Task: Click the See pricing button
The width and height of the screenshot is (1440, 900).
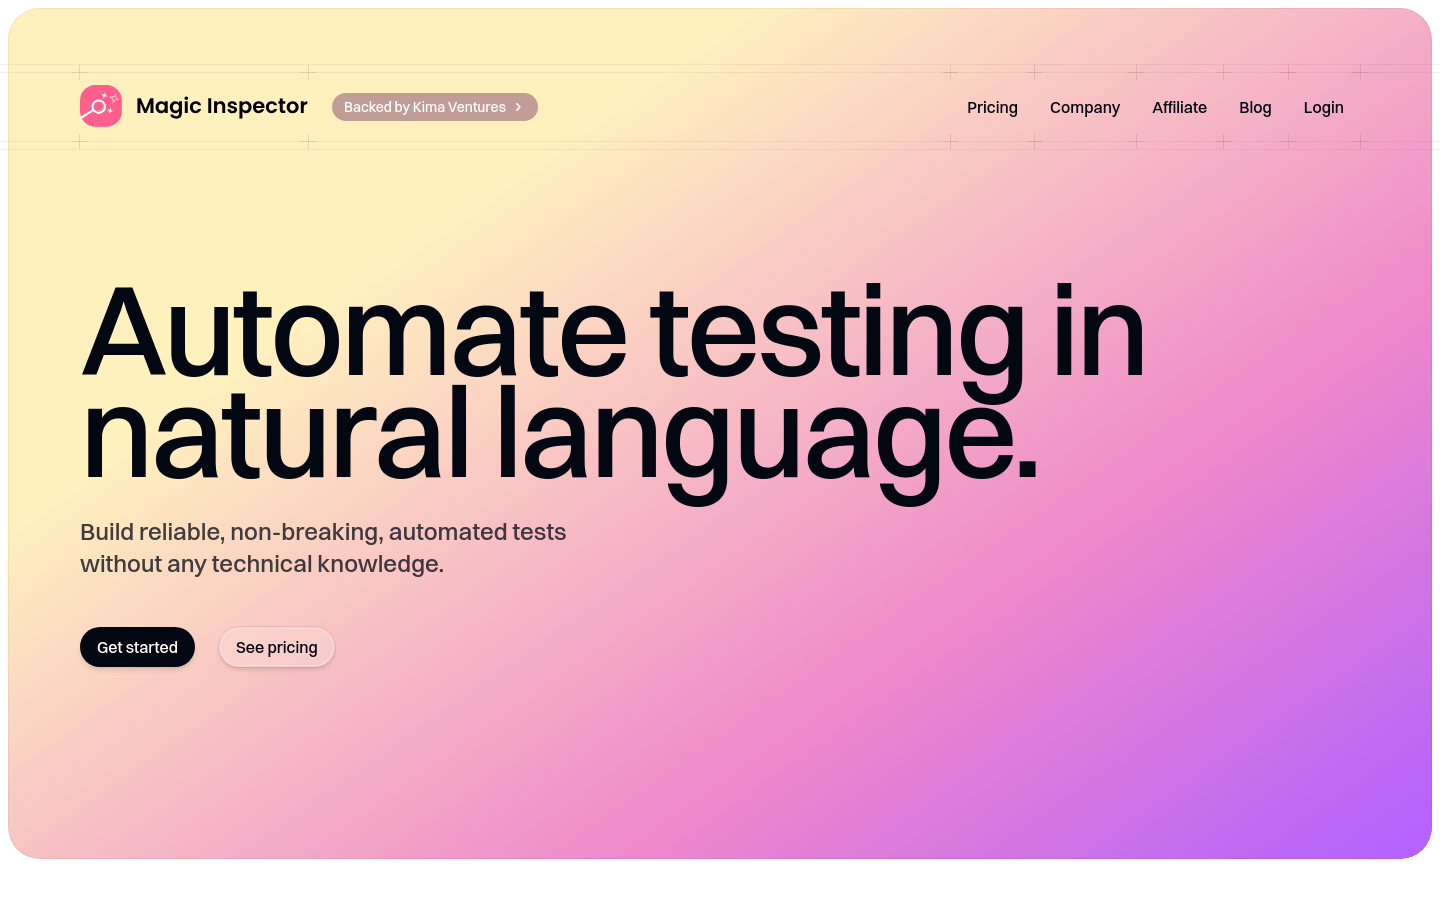Action: [x=277, y=647]
